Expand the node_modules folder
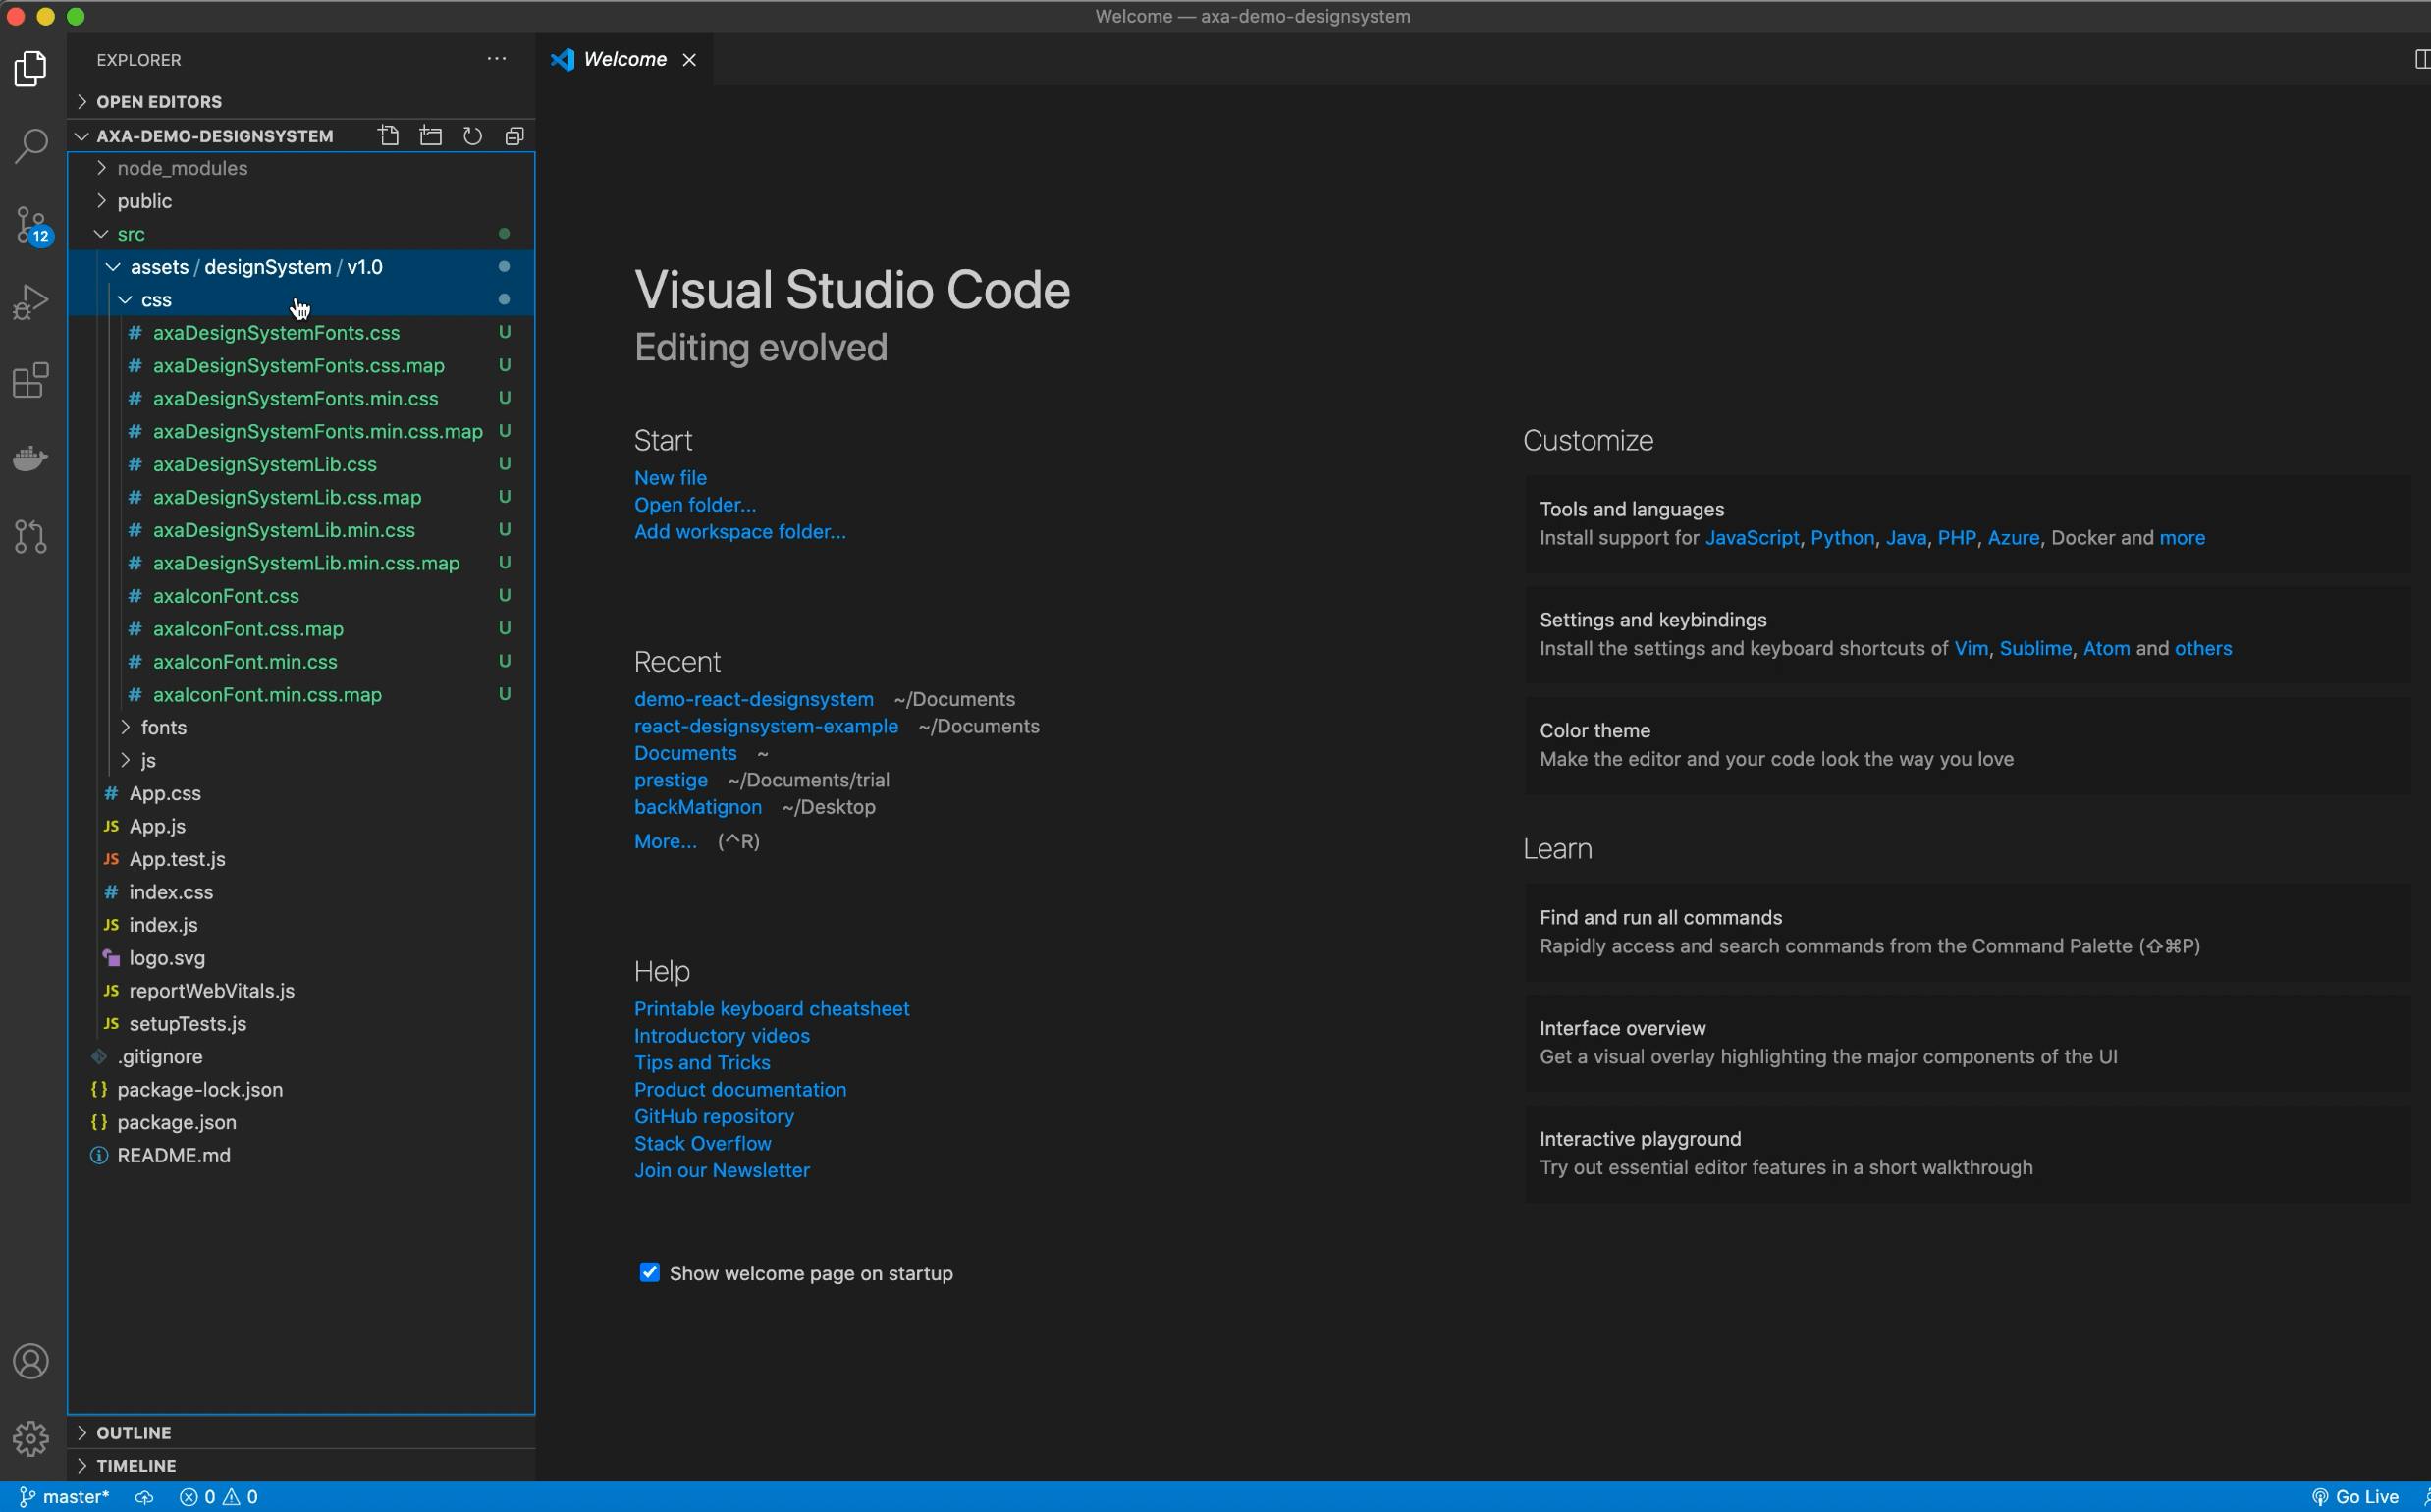This screenshot has width=2431, height=1512. coord(181,168)
